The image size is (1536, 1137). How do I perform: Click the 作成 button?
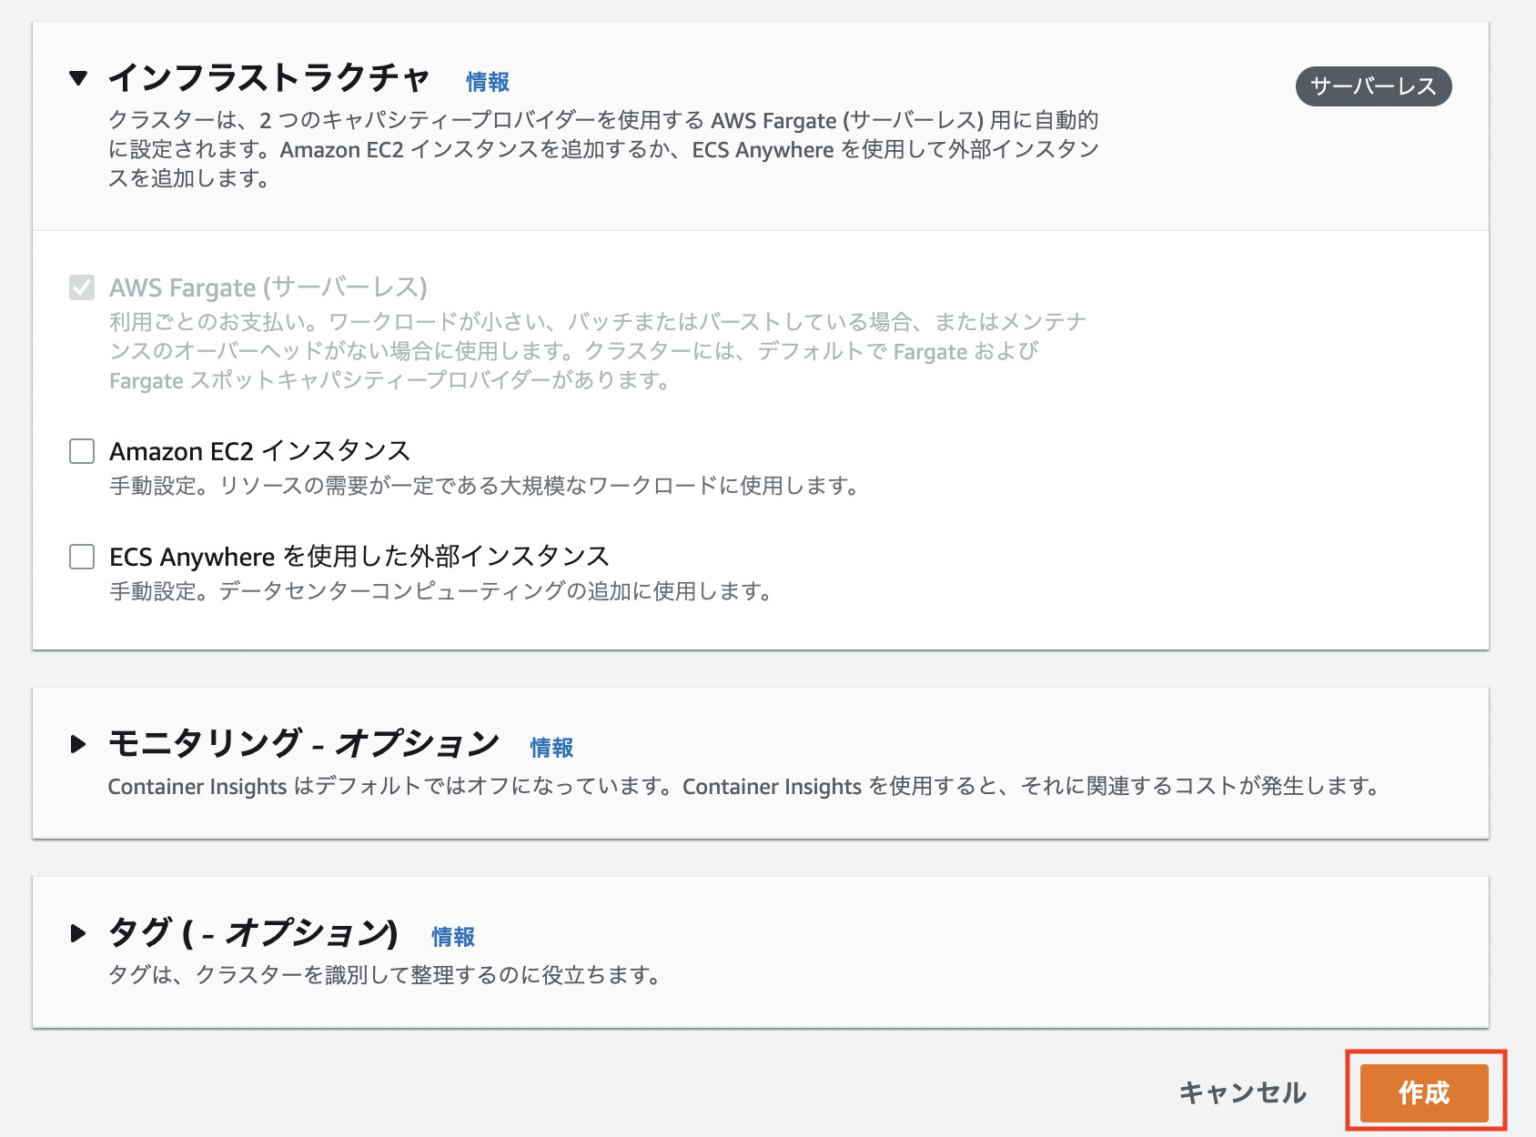(1424, 1093)
